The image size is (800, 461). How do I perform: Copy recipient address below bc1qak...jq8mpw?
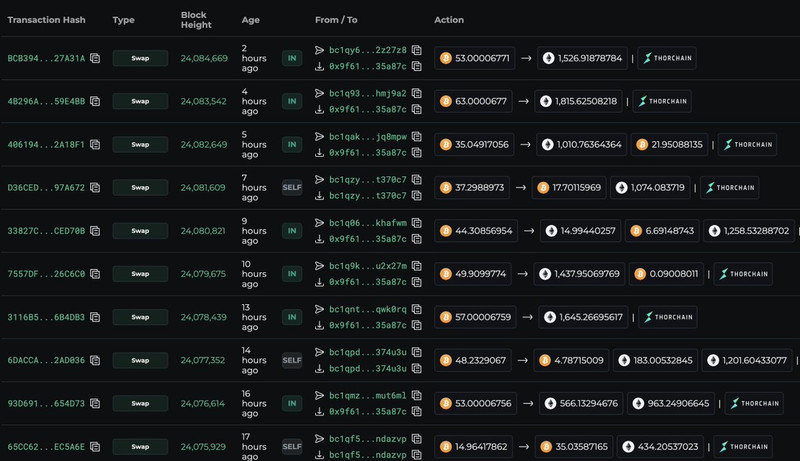click(x=416, y=153)
